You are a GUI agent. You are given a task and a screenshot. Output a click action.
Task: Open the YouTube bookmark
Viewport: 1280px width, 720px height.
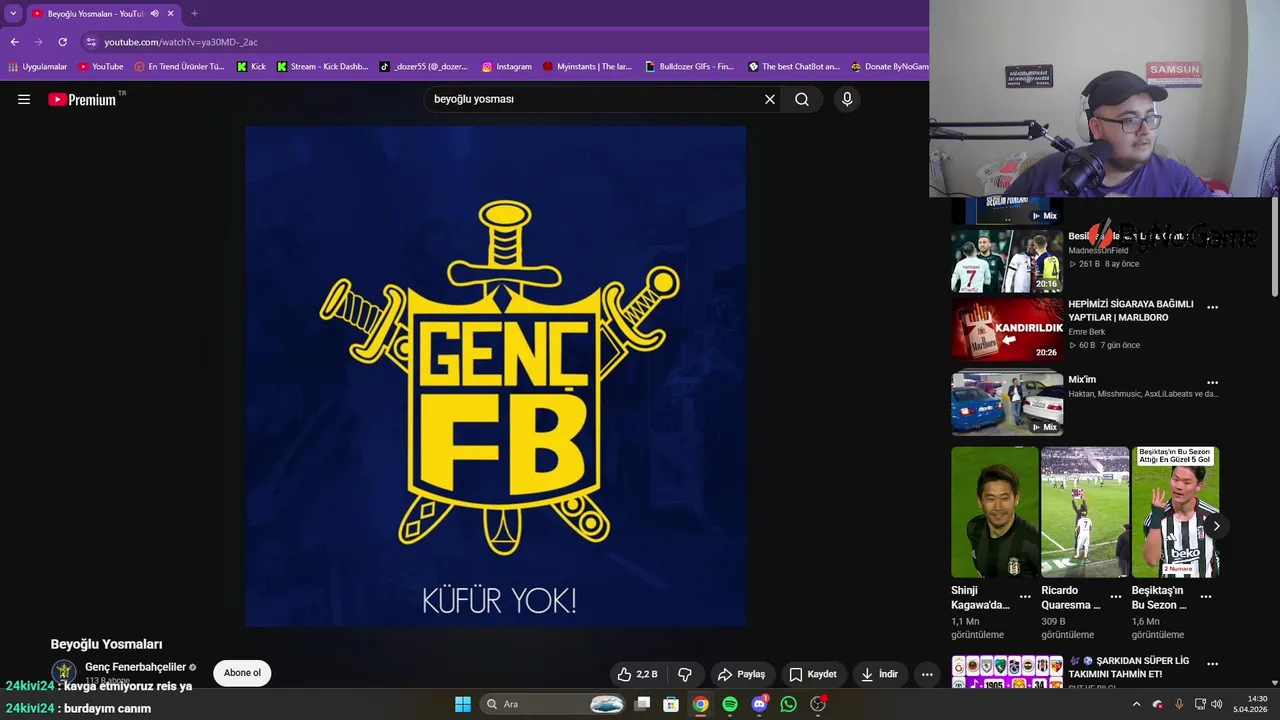101,67
